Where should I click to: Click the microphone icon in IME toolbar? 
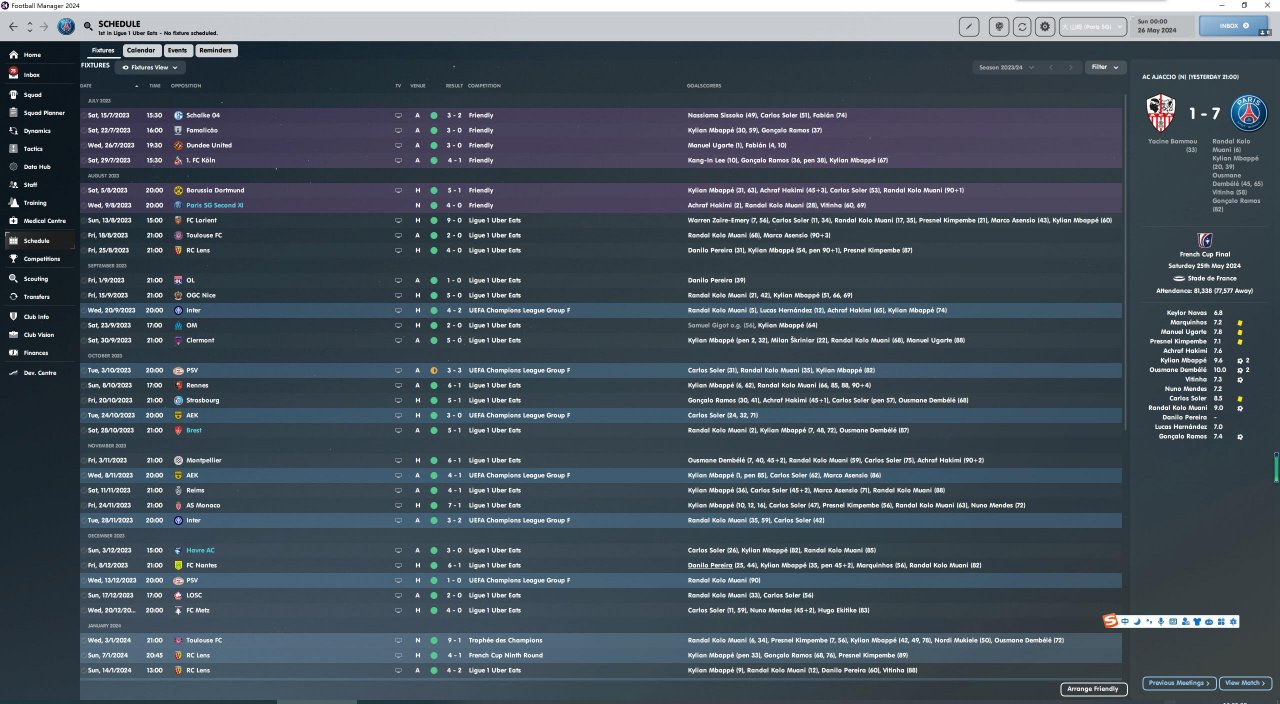tap(1160, 622)
